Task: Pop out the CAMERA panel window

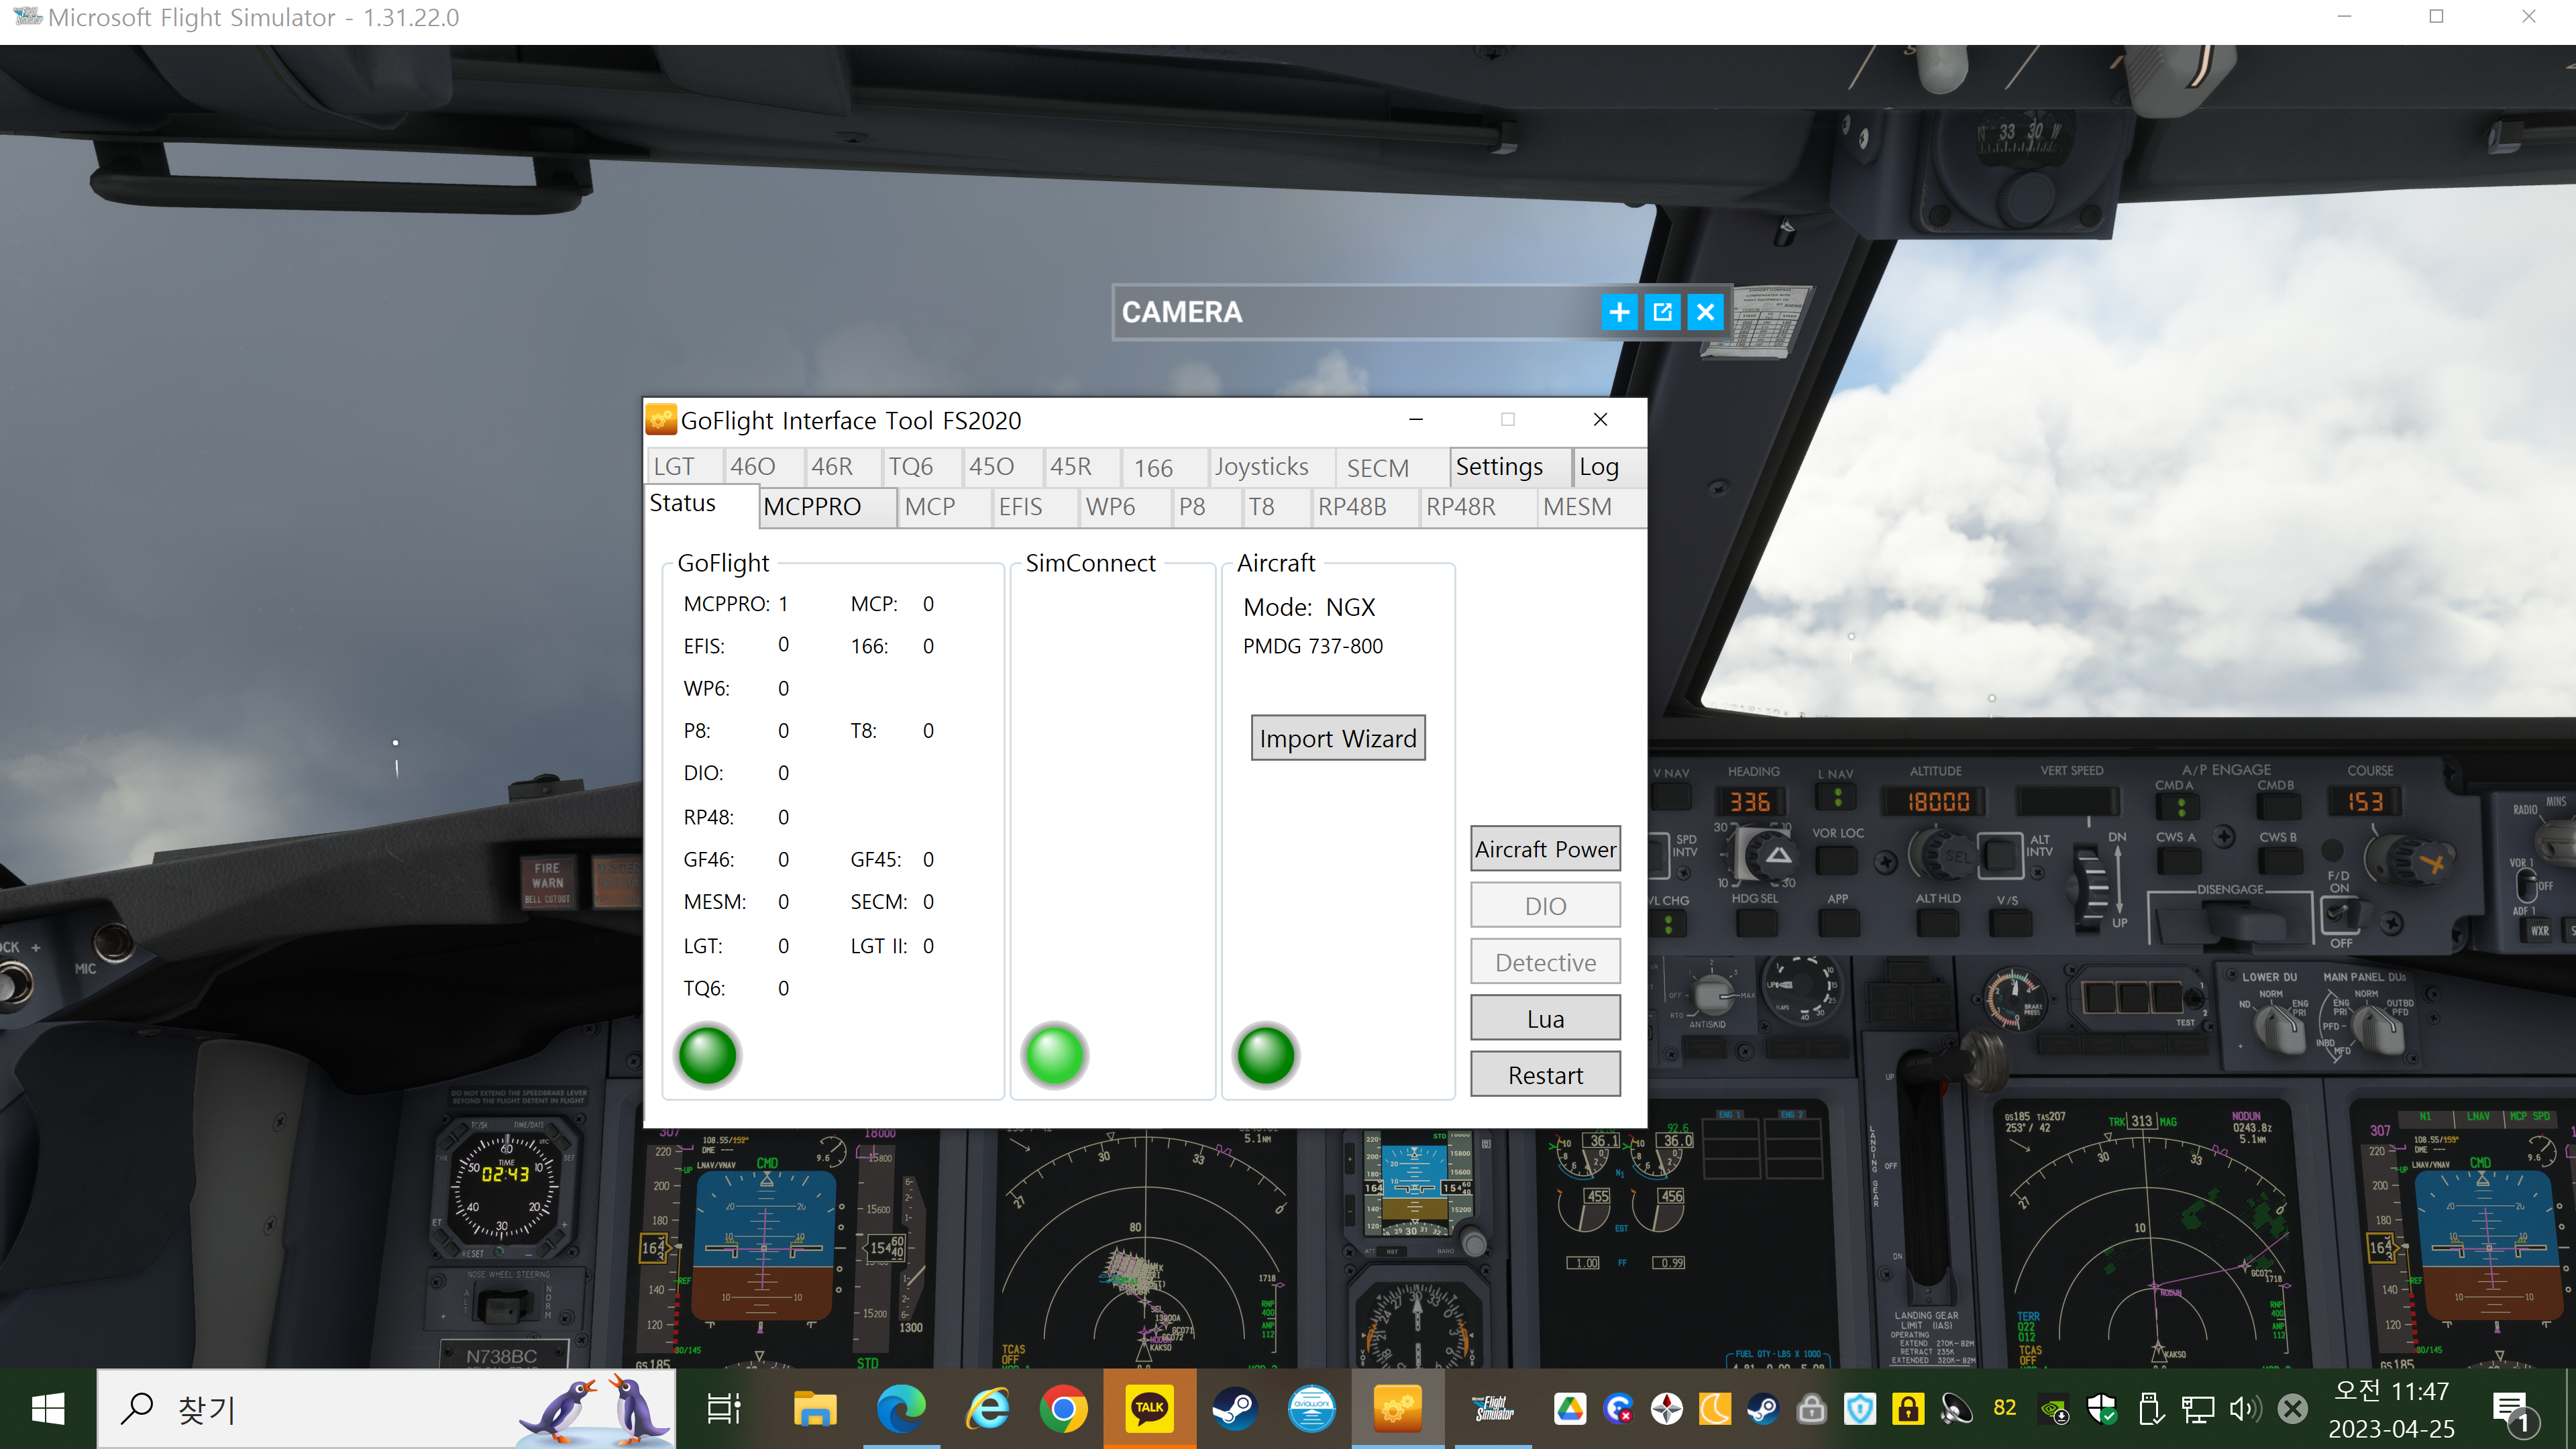Action: 1662,312
